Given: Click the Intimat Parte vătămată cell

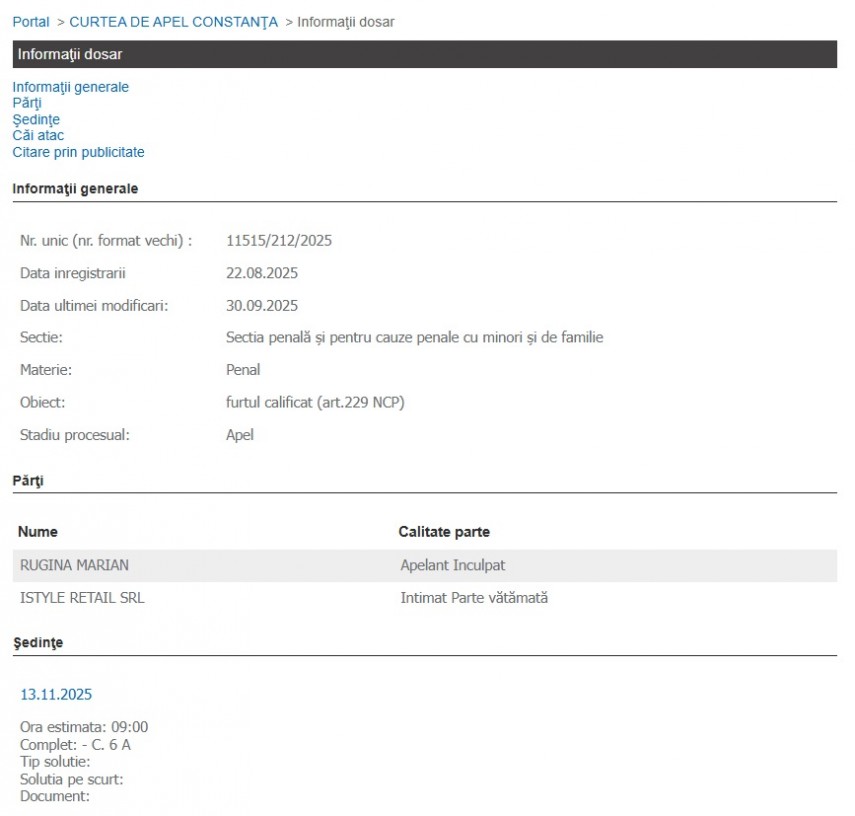Looking at the screenshot, I should 474,598.
